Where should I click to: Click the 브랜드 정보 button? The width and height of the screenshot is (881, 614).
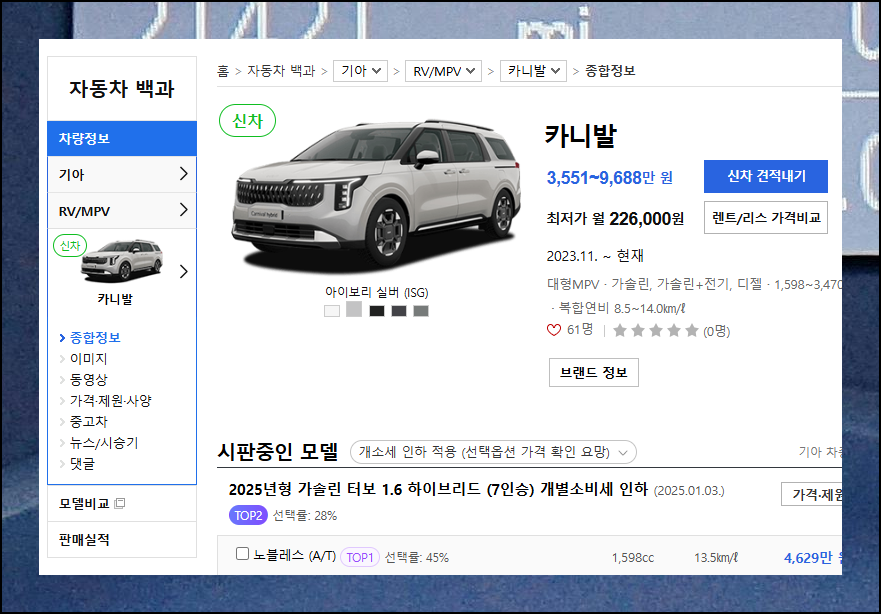click(x=594, y=372)
